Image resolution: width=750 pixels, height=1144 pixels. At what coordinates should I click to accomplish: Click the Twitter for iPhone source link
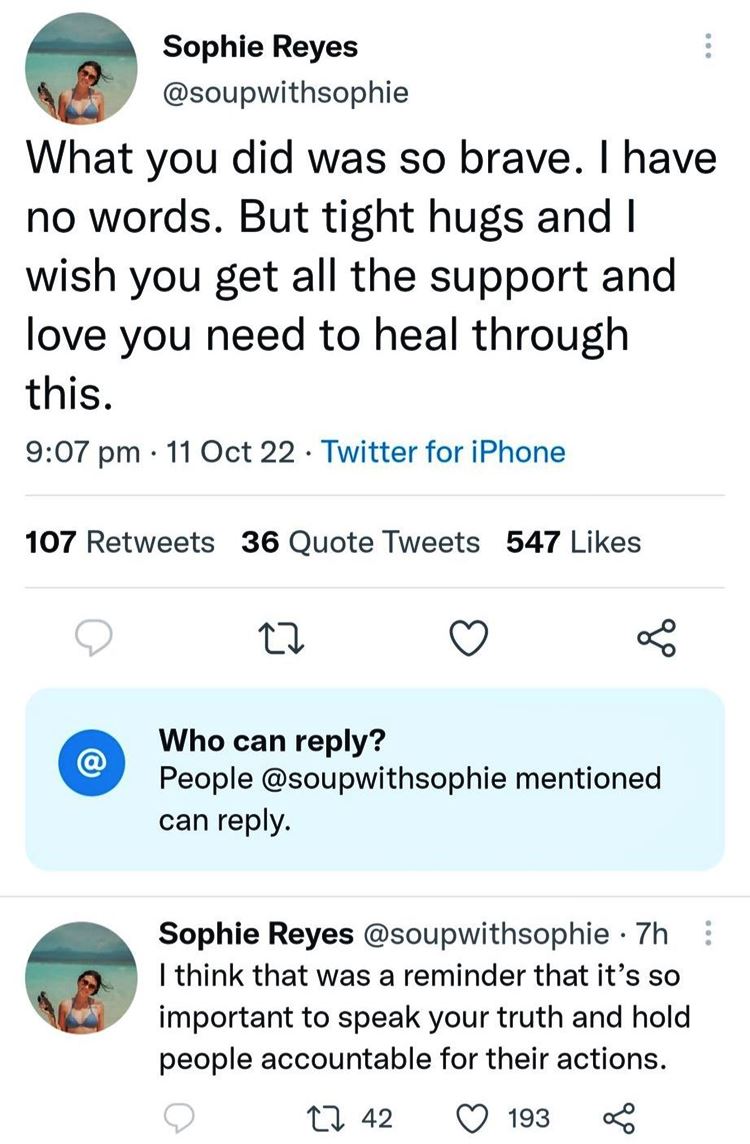(x=443, y=452)
